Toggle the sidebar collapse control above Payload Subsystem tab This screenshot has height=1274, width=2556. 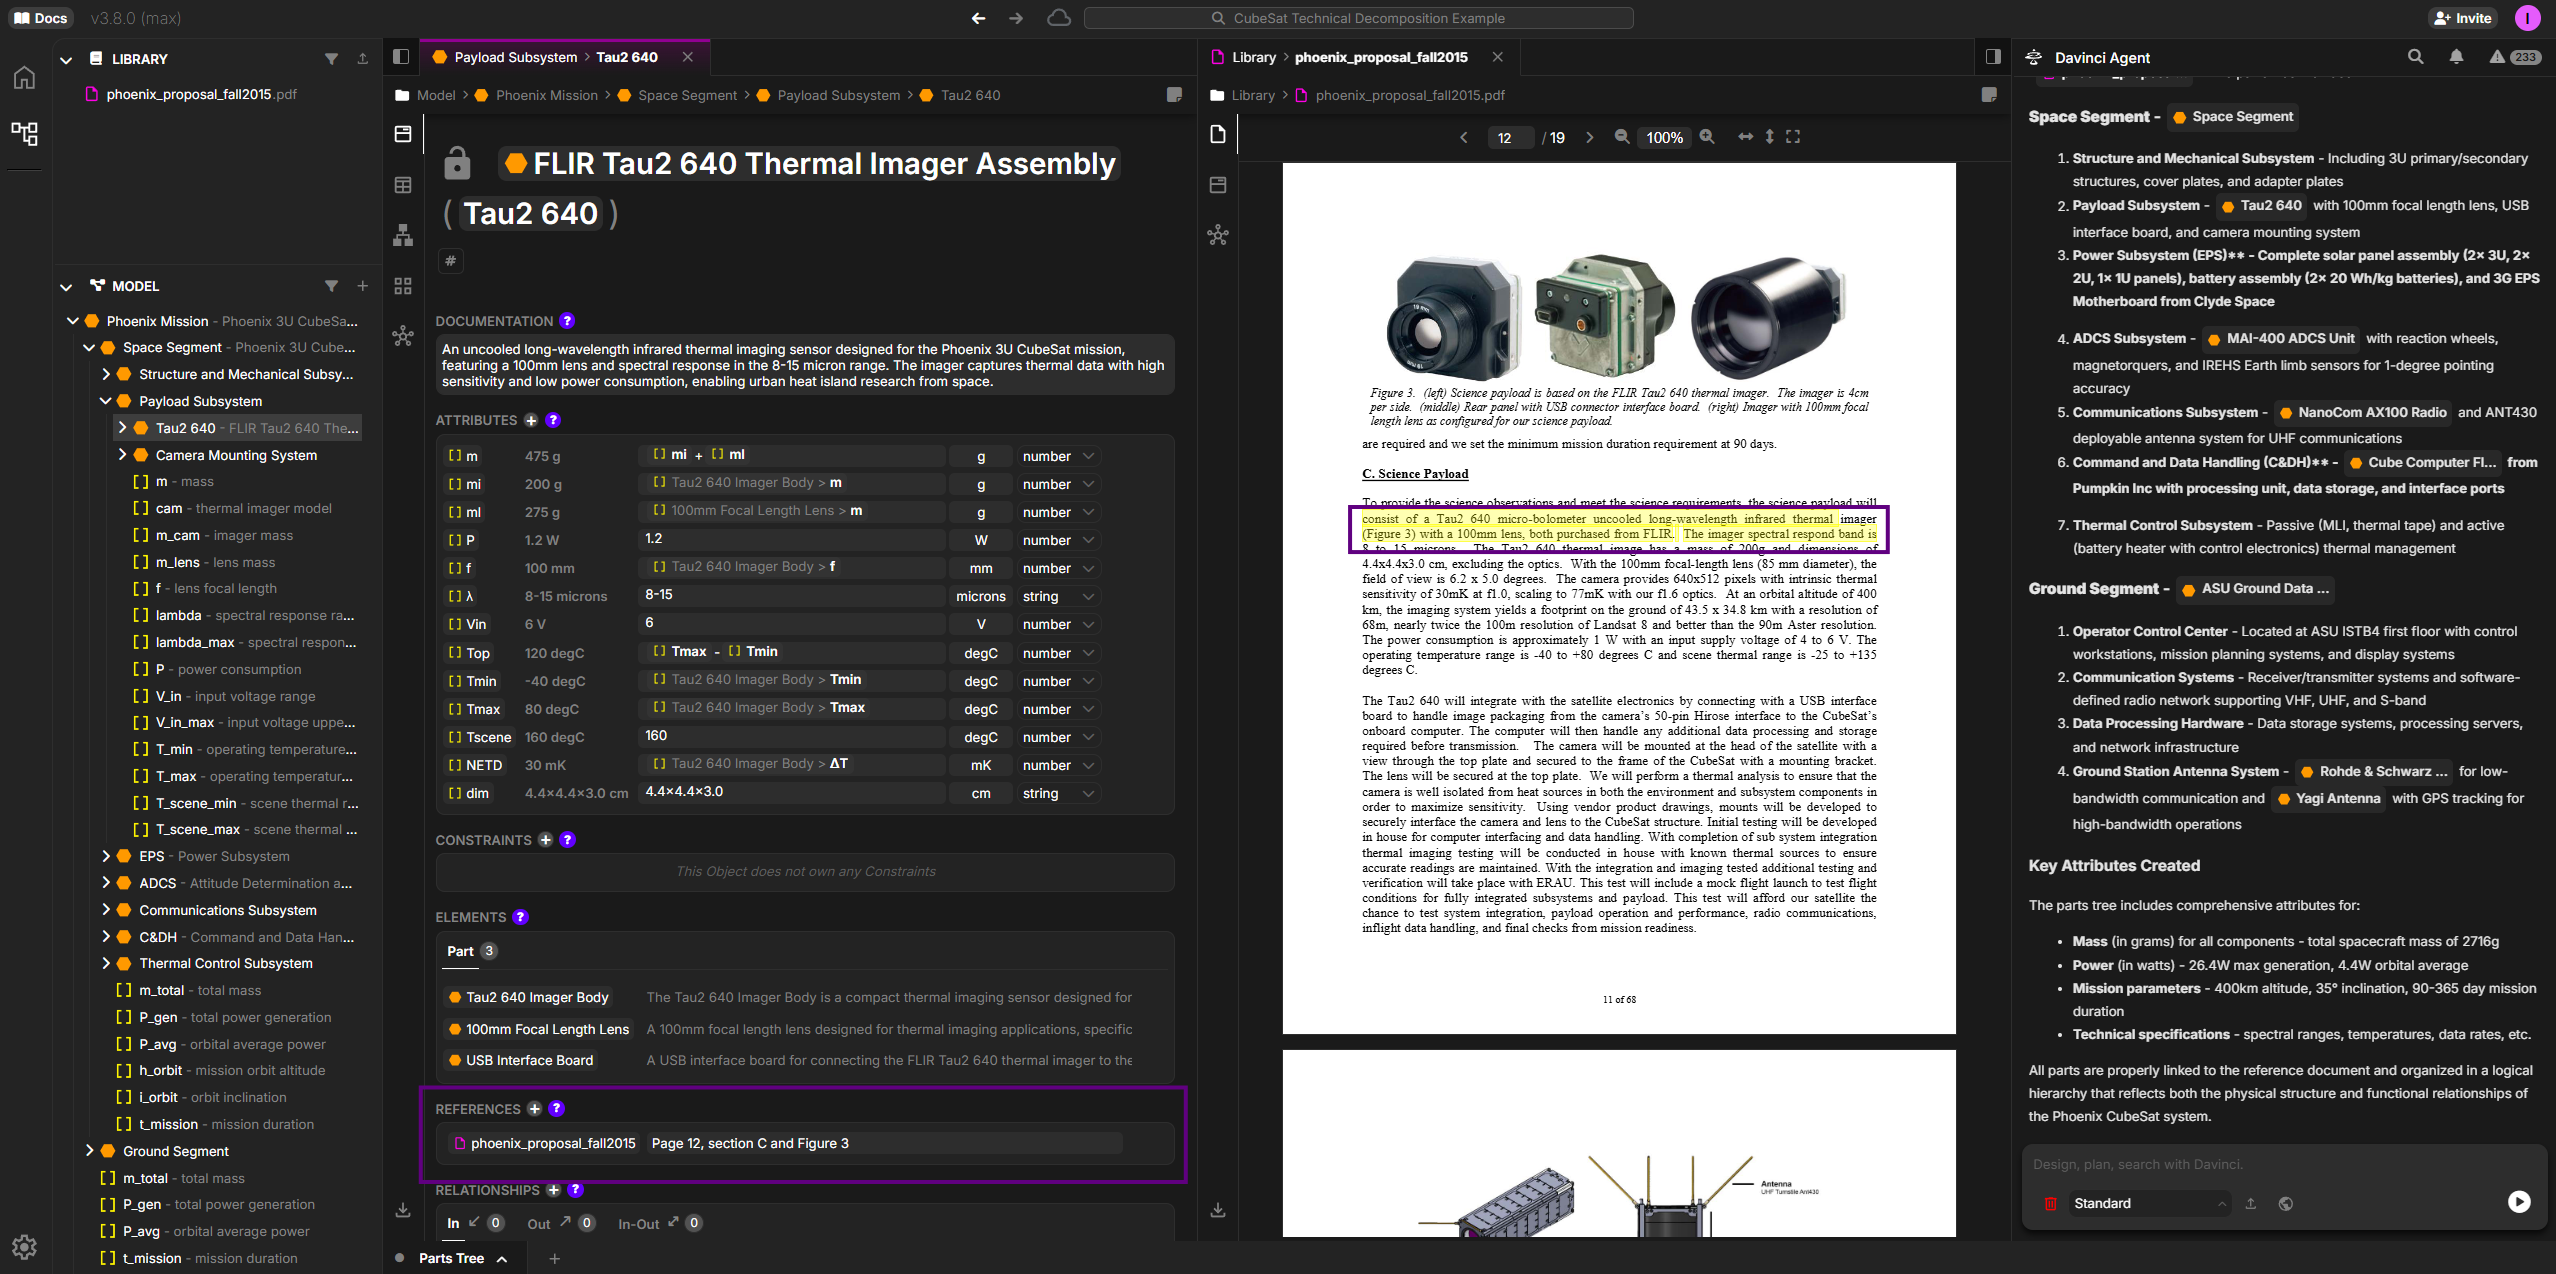401,57
